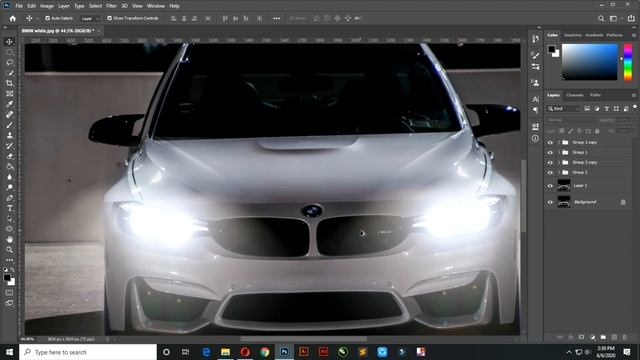The width and height of the screenshot is (640, 360).
Task: Open the Auto-Select Layer dropdown
Action: pos(89,19)
